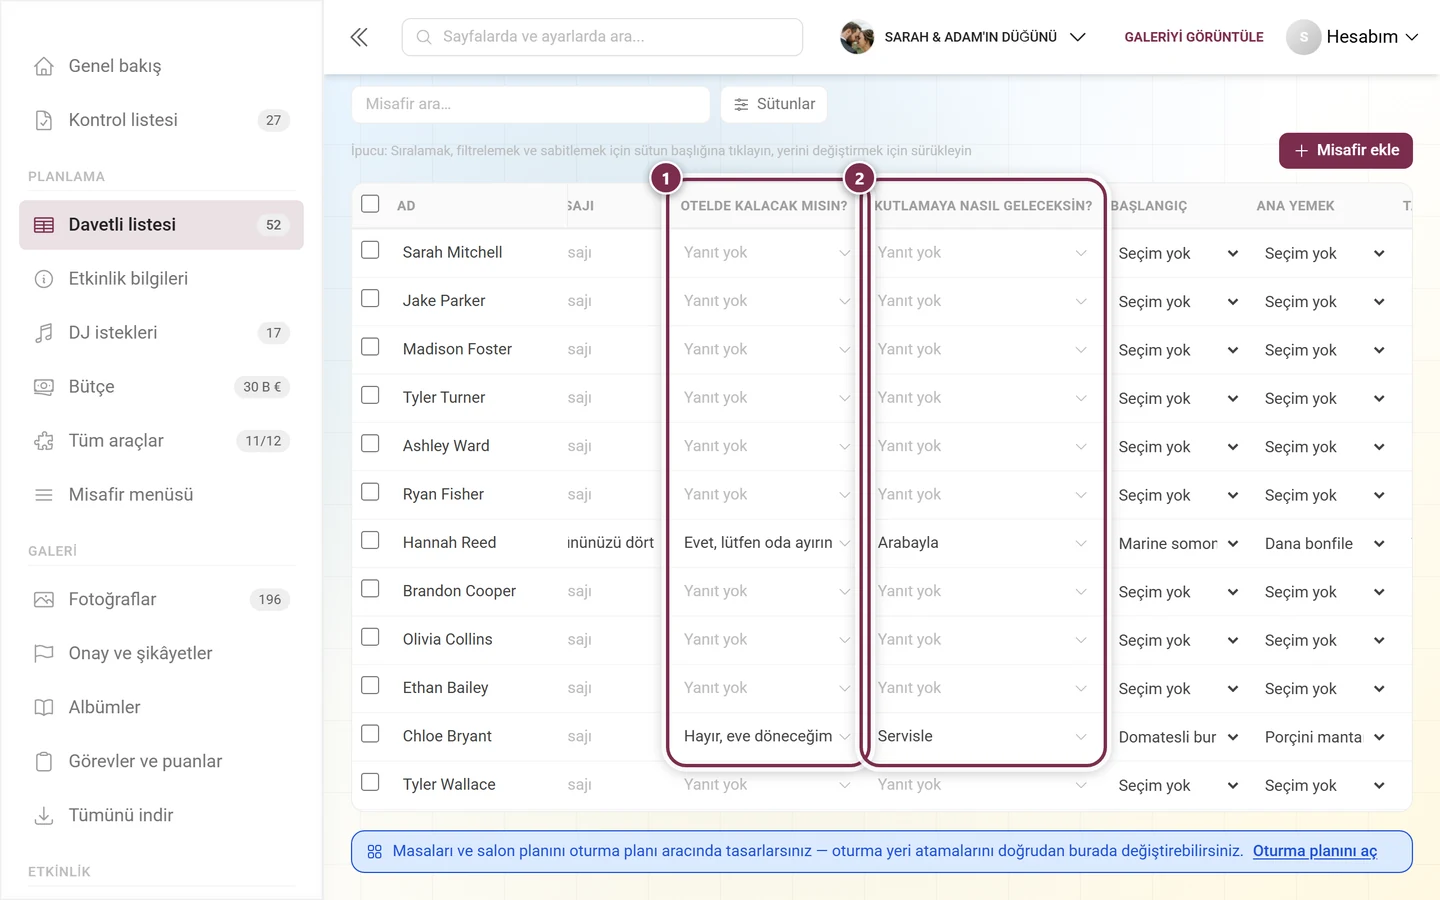Click the Genel bakış home icon
Image resolution: width=1440 pixels, height=900 pixels.
pos(44,66)
